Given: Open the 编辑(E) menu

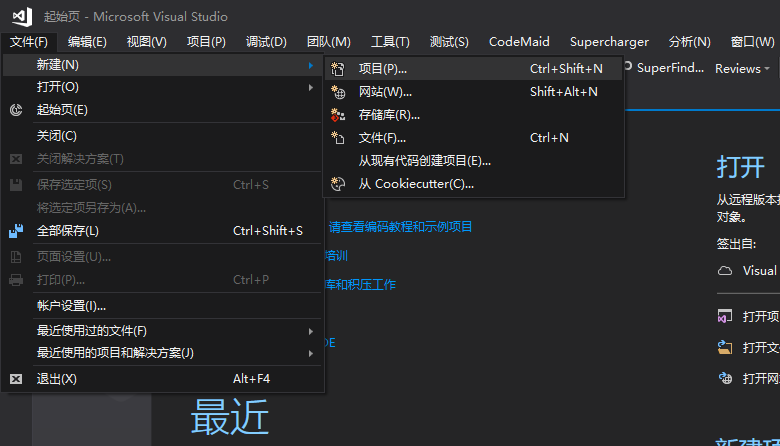Looking at the screenshot, I should pyautogui.click(x=87, y=42).
